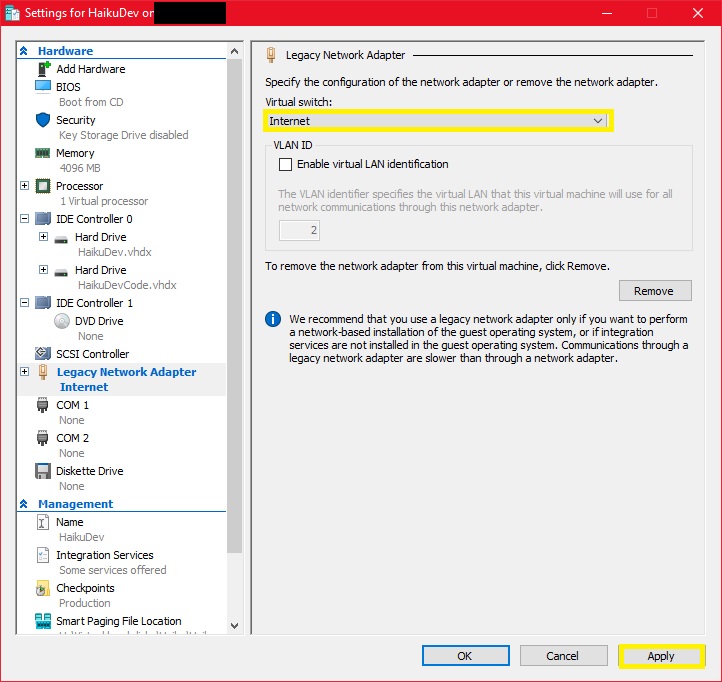Select the SCSI Controller icon
This screenshot has width=722, height=682.
click(x=43, y=354)
